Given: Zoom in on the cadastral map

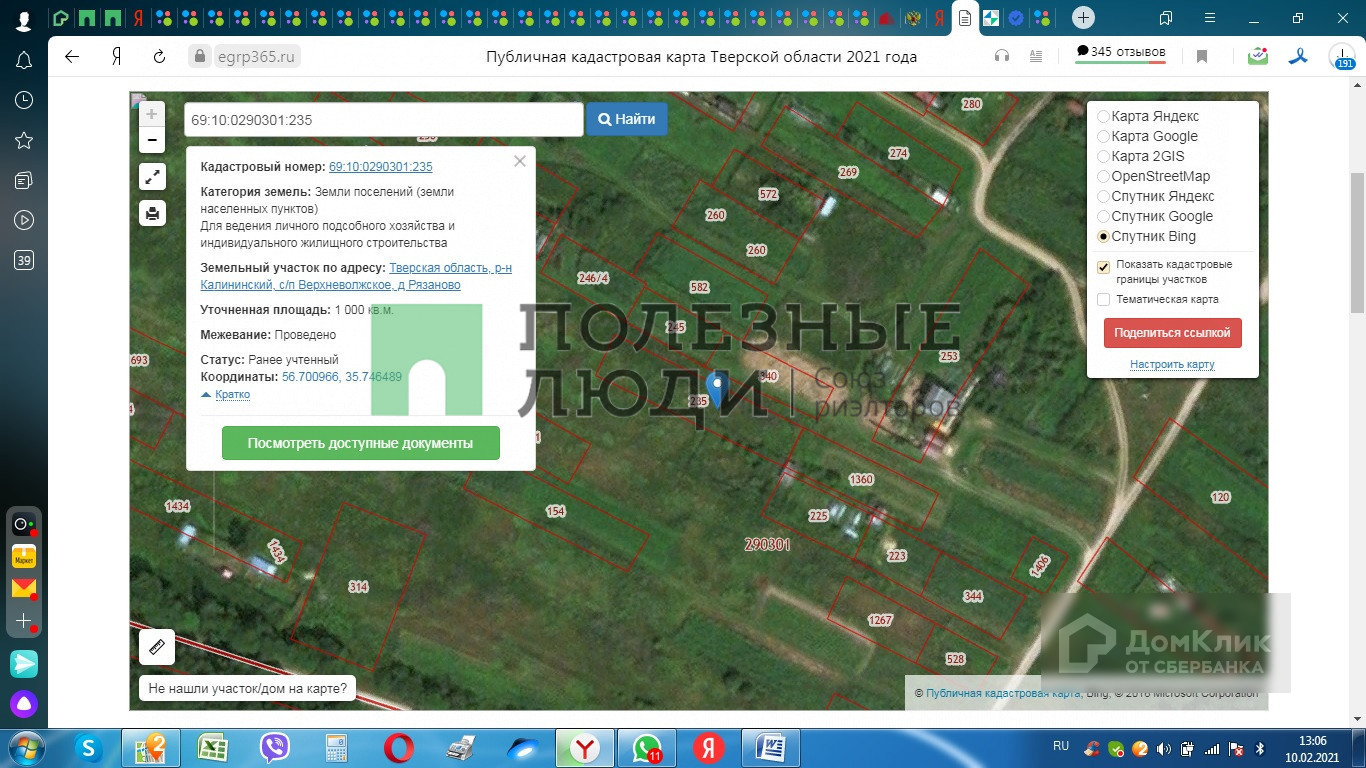Looking at the screenshot, I should coord(152,114).
